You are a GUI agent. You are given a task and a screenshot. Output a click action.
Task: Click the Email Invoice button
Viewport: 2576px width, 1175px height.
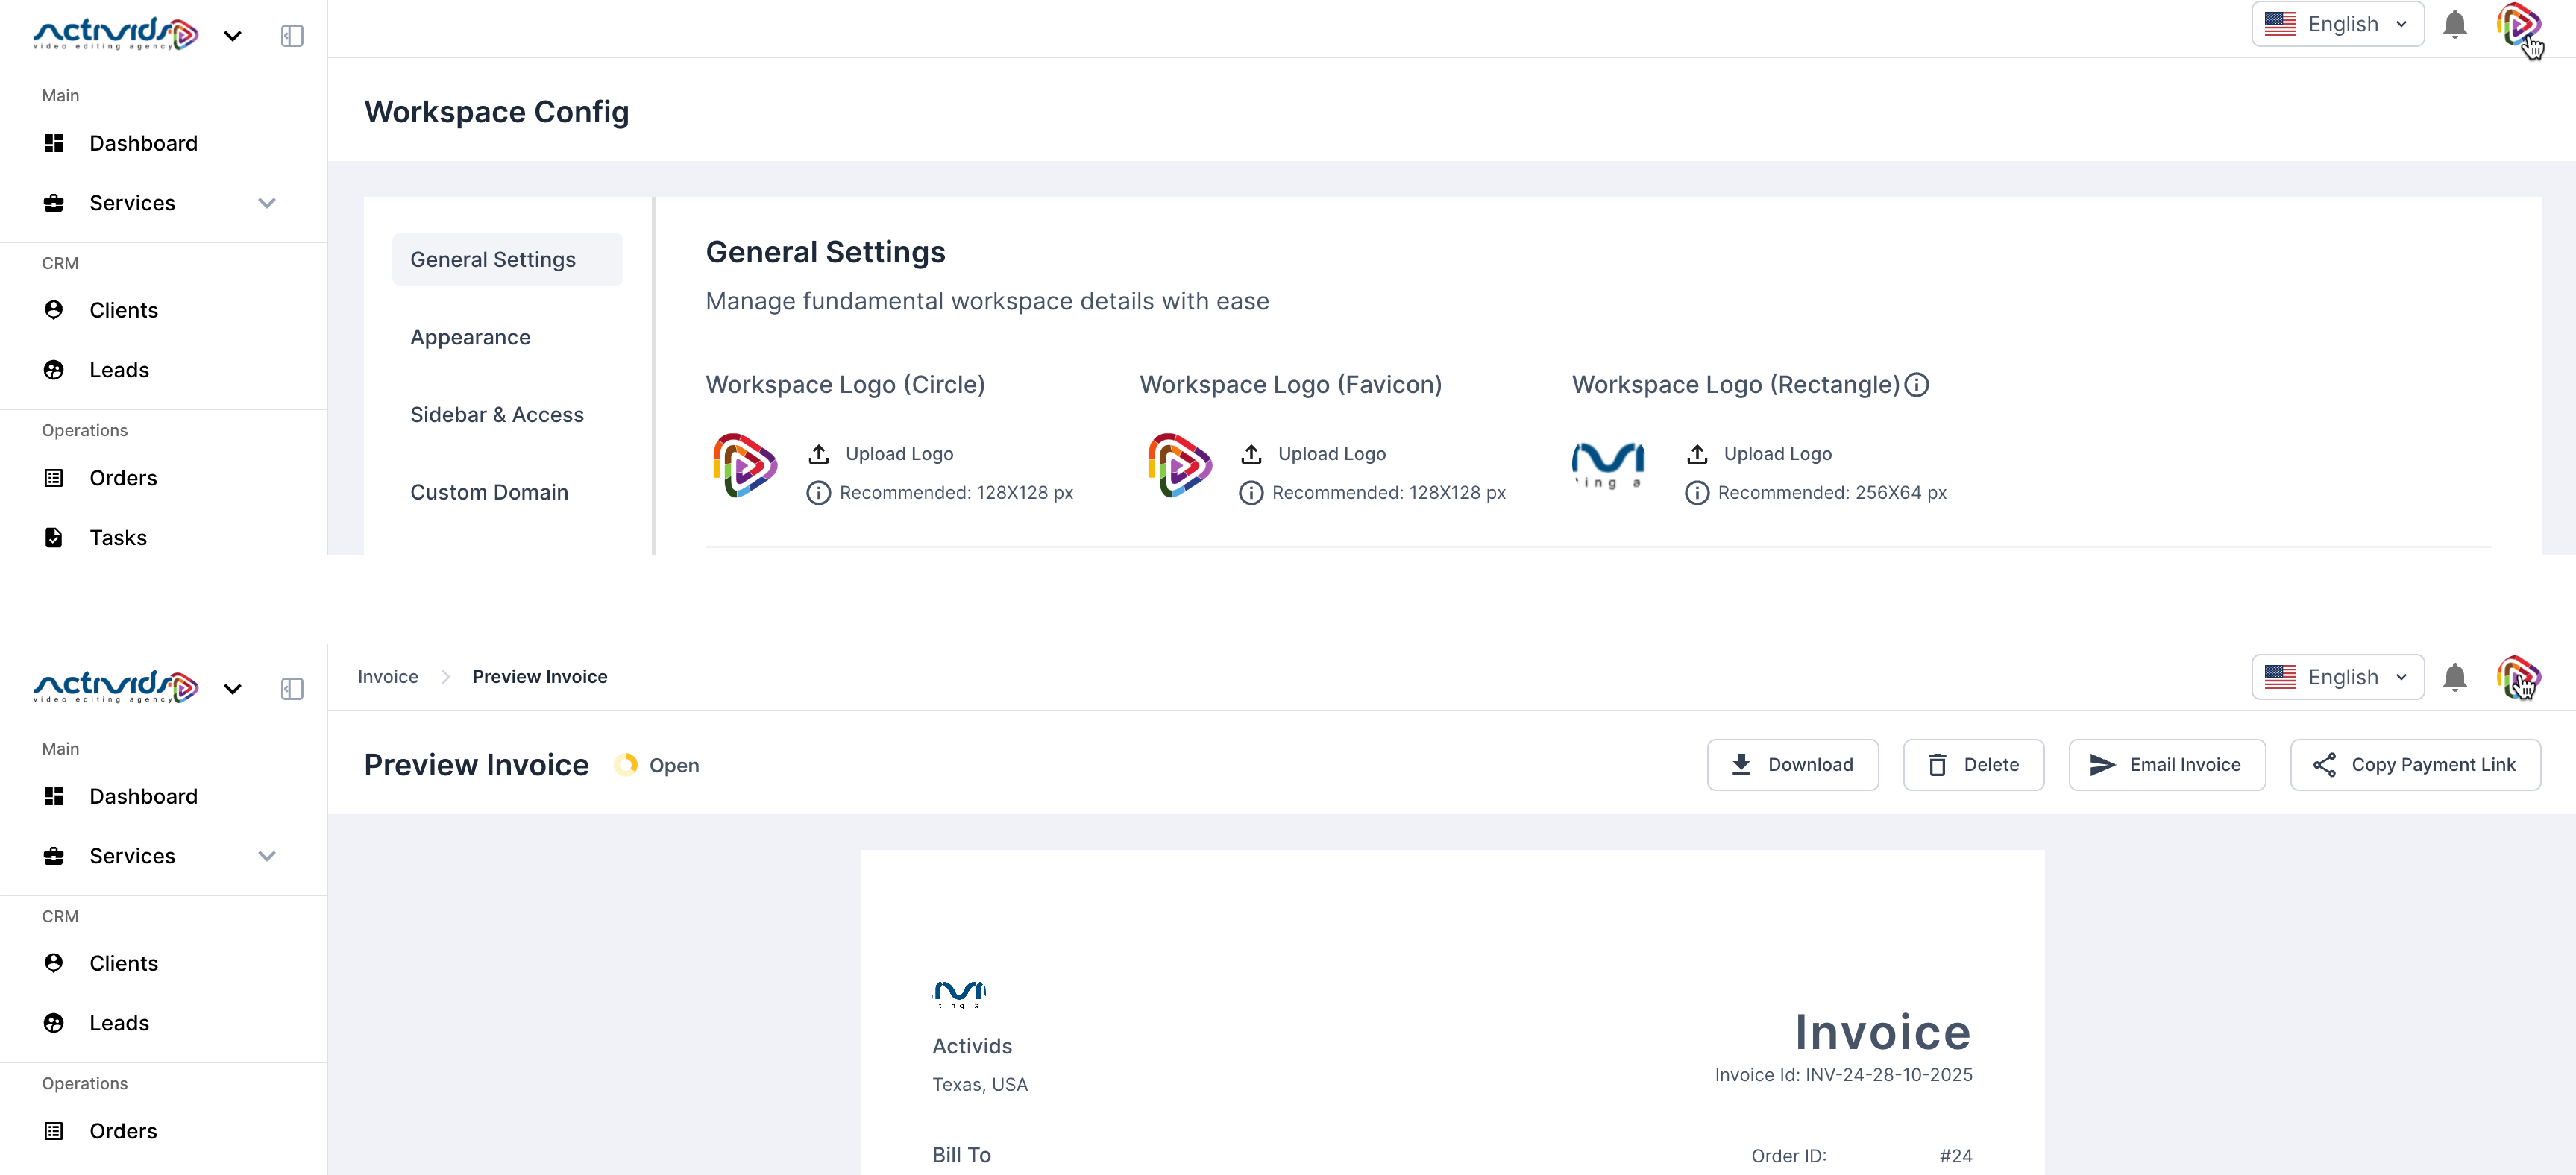pos(2166,765)
